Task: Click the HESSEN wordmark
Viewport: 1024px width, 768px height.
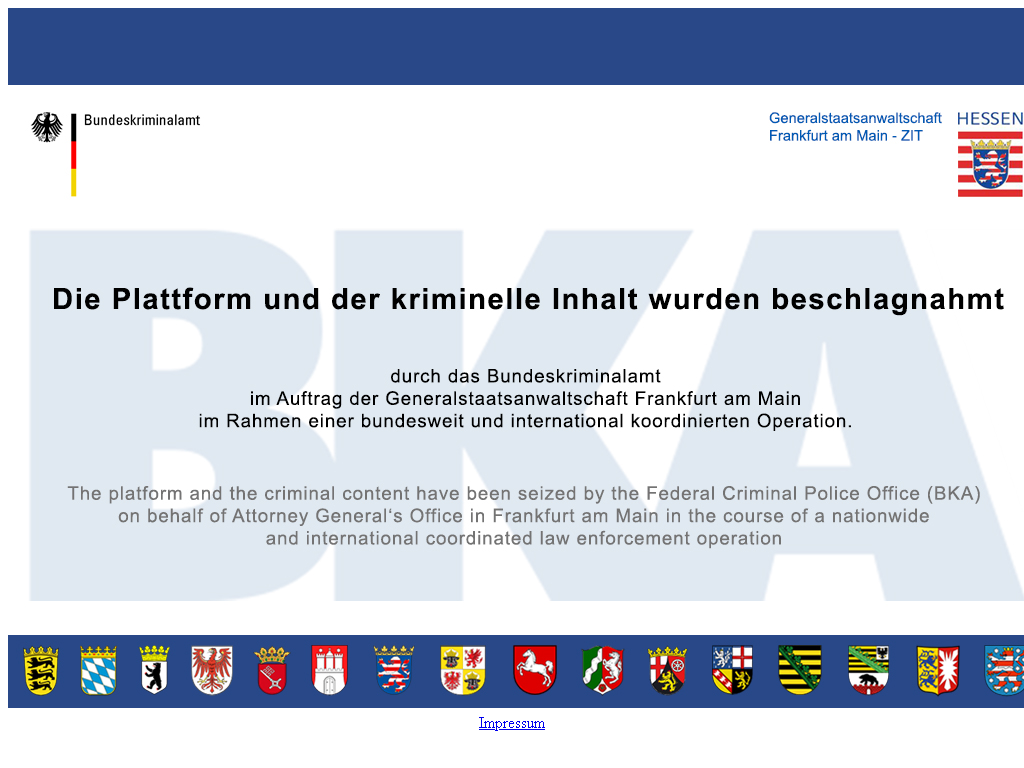Action: pyautogui.click(x=989, y=119)
